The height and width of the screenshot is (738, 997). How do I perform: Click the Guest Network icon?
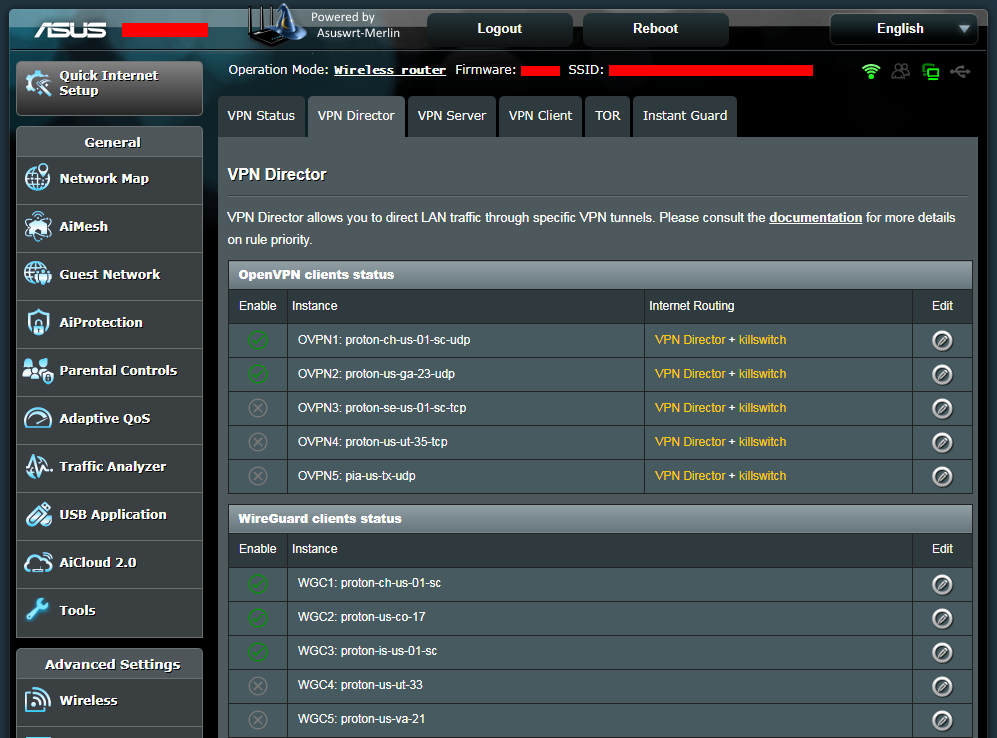pos(38,274)
